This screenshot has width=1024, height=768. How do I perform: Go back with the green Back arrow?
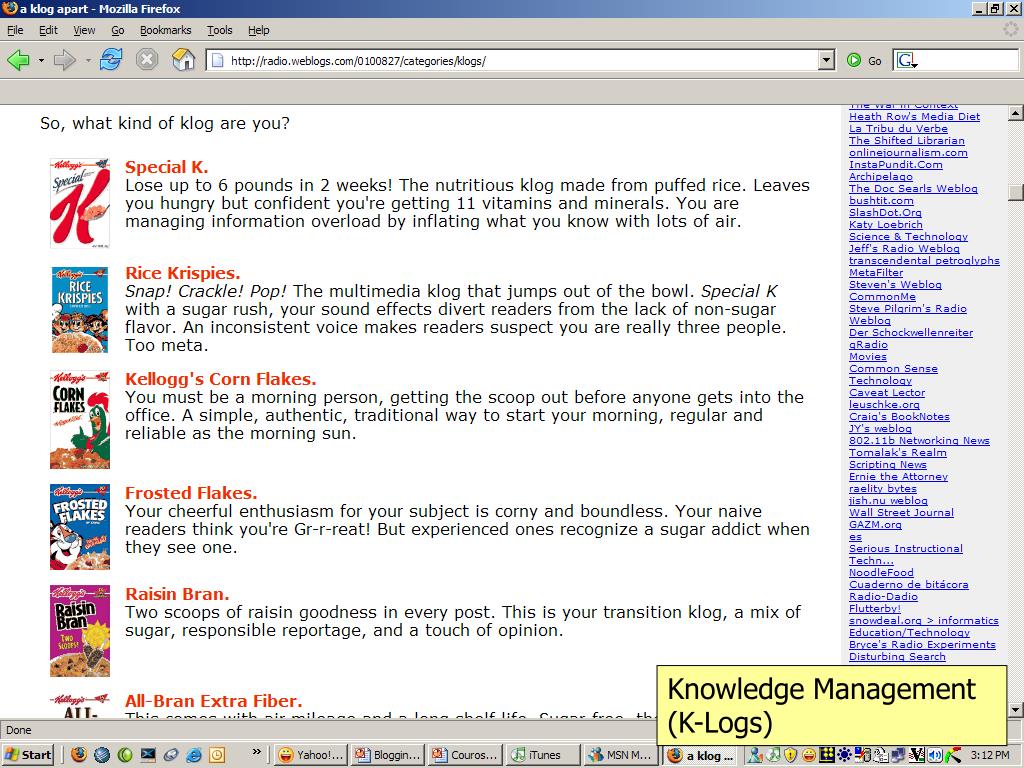click(x=18, y=61)
